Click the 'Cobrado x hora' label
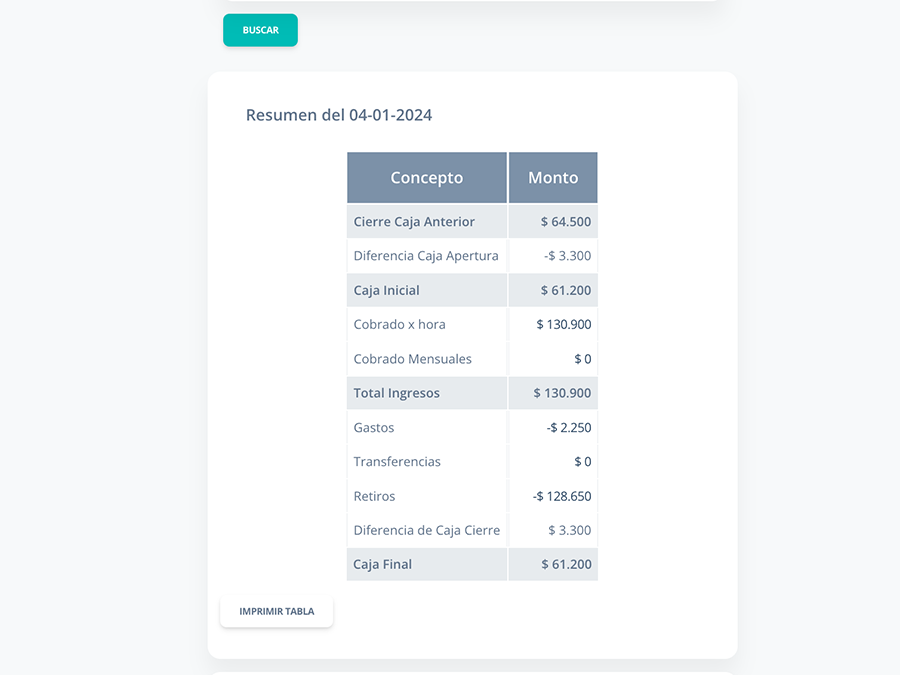The height and width of the screenshot is (675, 900). pyautogui.click(x=399, y=324)
